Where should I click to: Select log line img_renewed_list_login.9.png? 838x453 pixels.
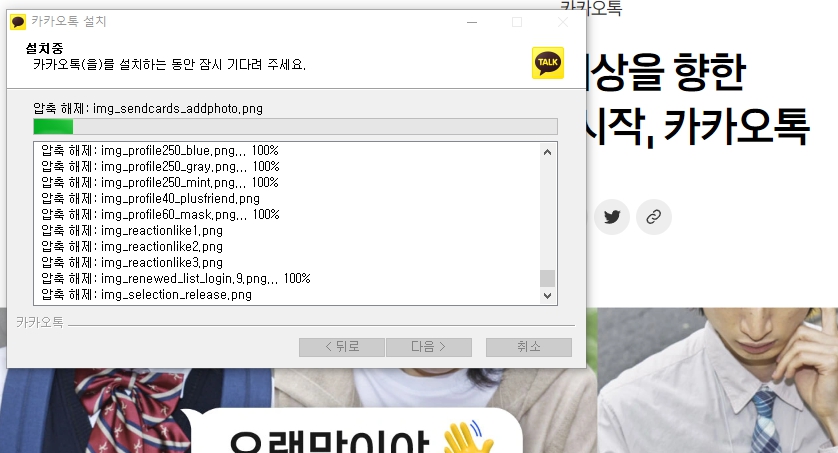(x=176, y=278)
